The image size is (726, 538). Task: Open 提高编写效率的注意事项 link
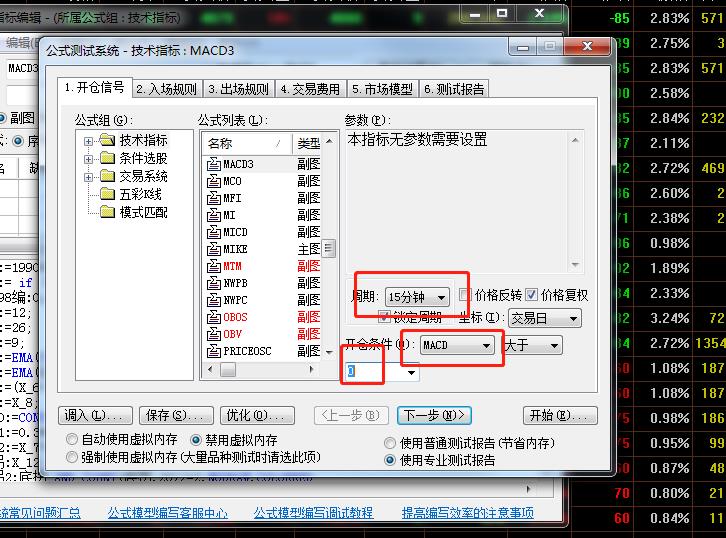point(468,513)
